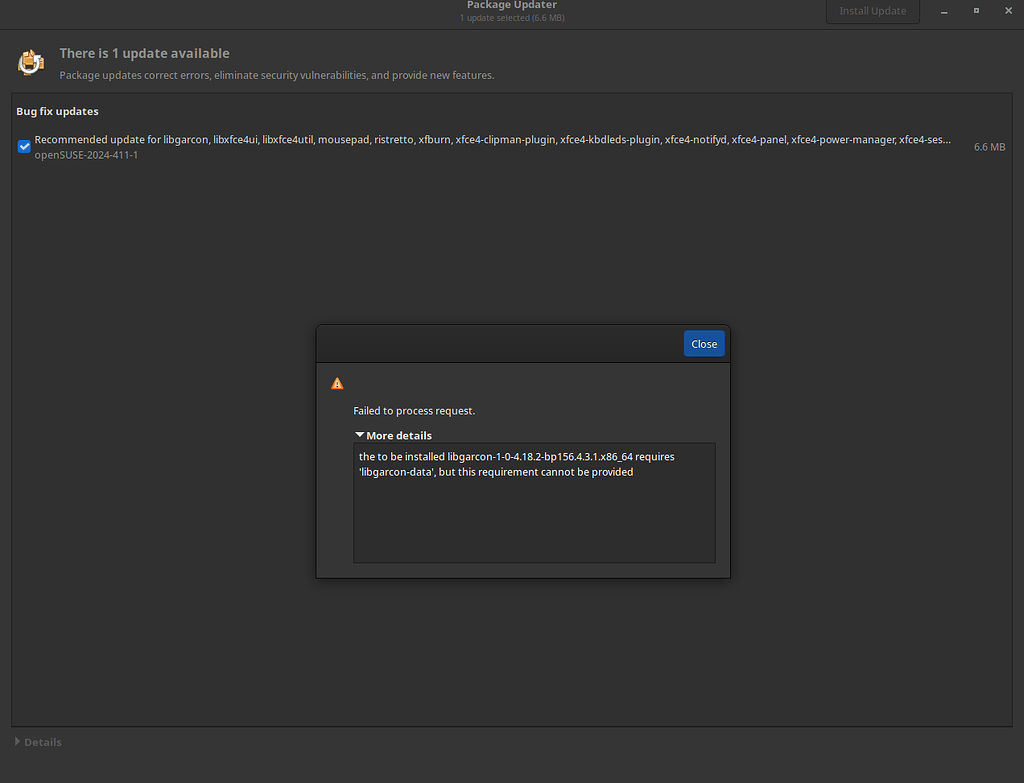Image resolution: width=1024 pixels, height=783 pixels.
Task: Deselect the recommended update checkbox
Action: coord(24,146)
